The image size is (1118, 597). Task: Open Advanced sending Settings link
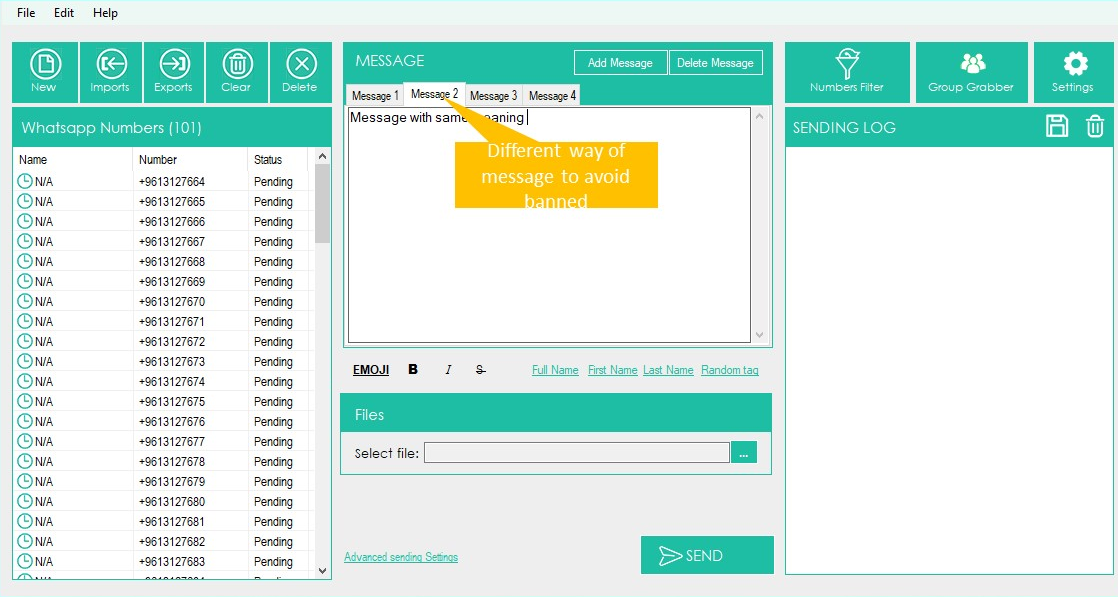coord(401,557)
